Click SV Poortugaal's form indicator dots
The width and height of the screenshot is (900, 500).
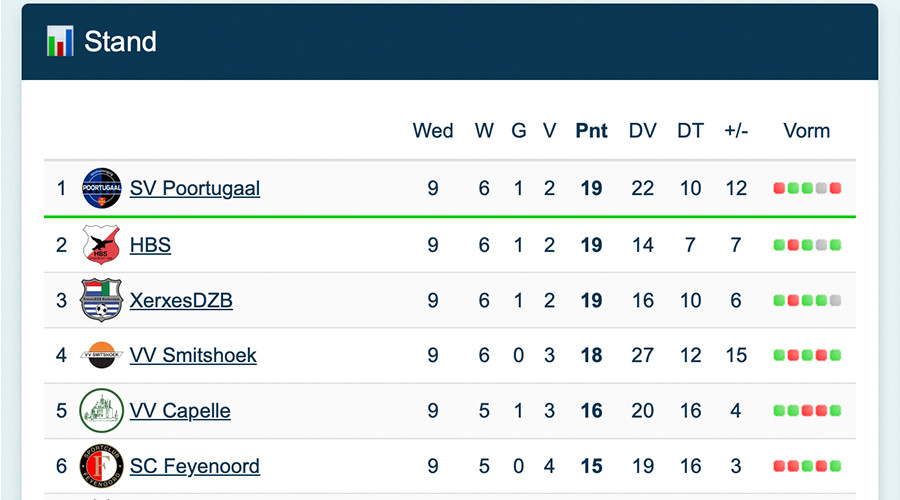coord(807,188)
